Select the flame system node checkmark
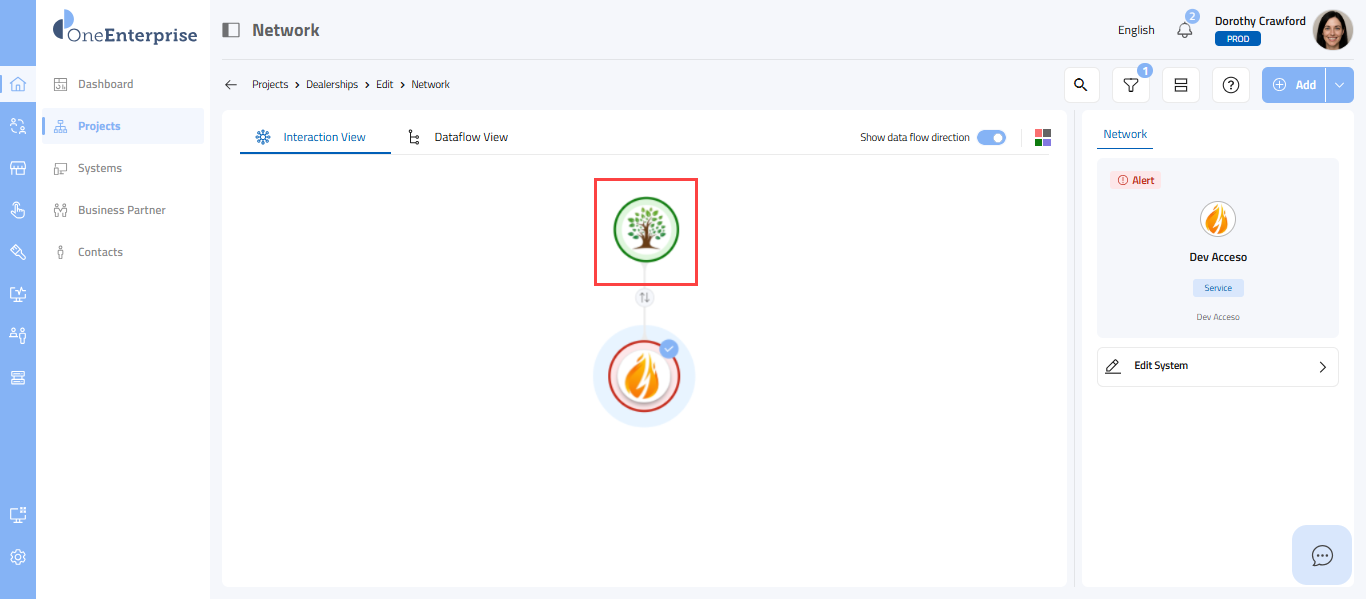The width and height of the screenshot is (1366, 599). [669, 349]
